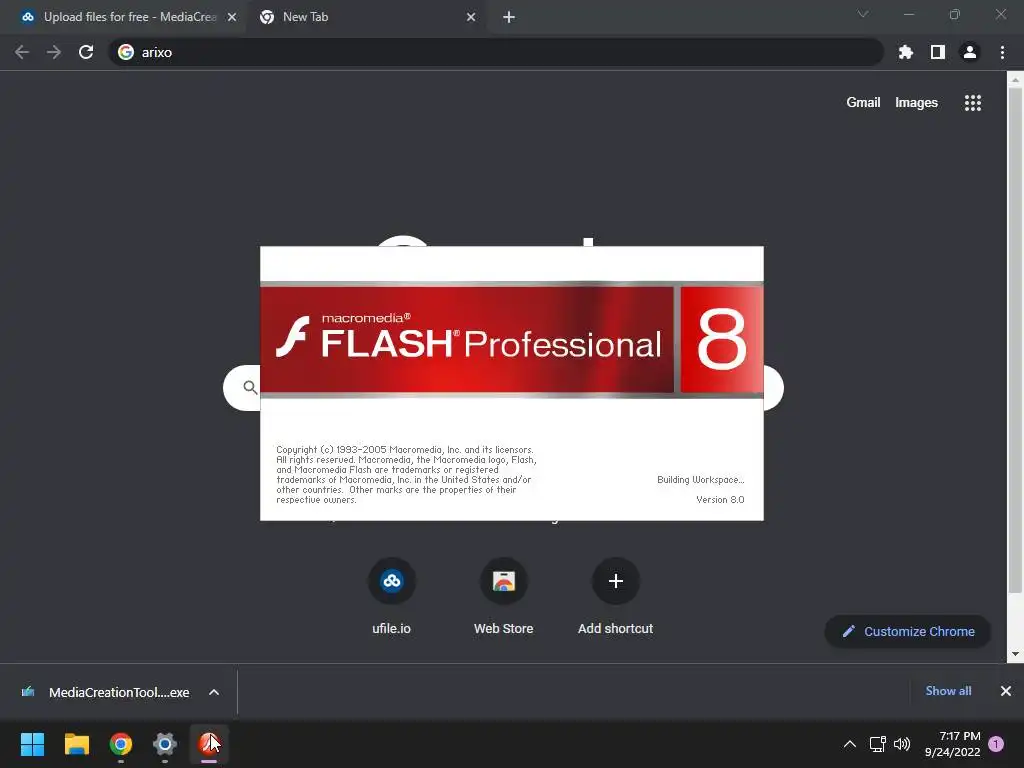The image size is (1024, 768).
Task: Click the Customize Chrome button
Action: click(908, 632)
